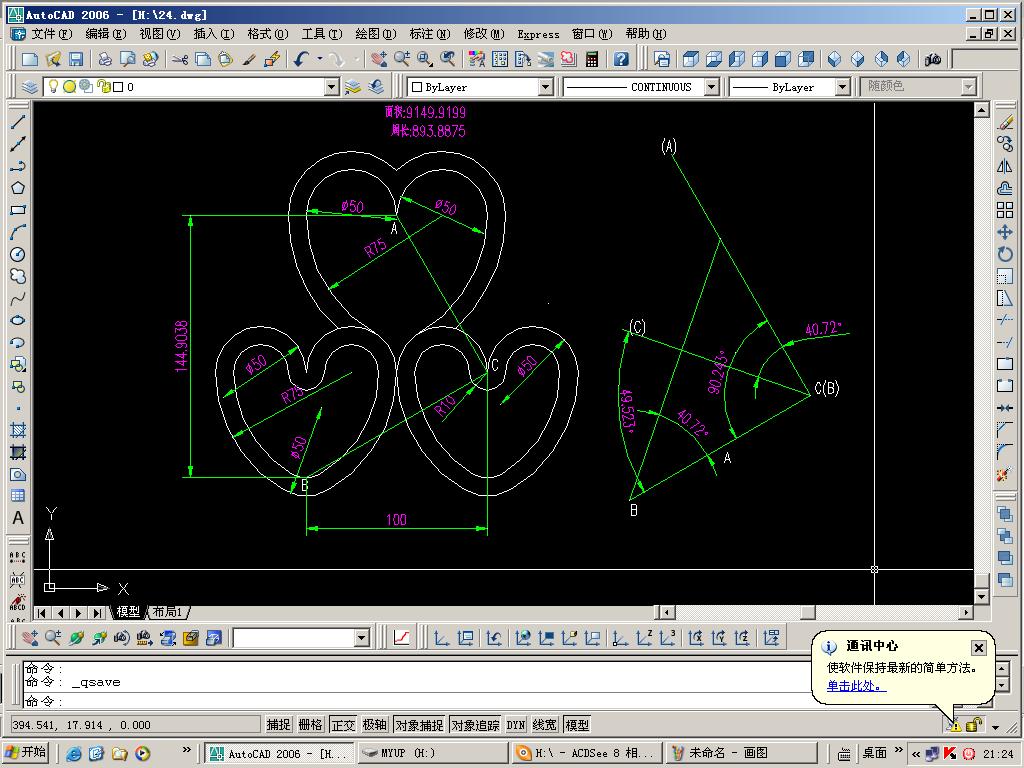Open the 编辑(E) menu
Screen dimensions: 1024x768
pyautogui.click(x=106, y=34)
